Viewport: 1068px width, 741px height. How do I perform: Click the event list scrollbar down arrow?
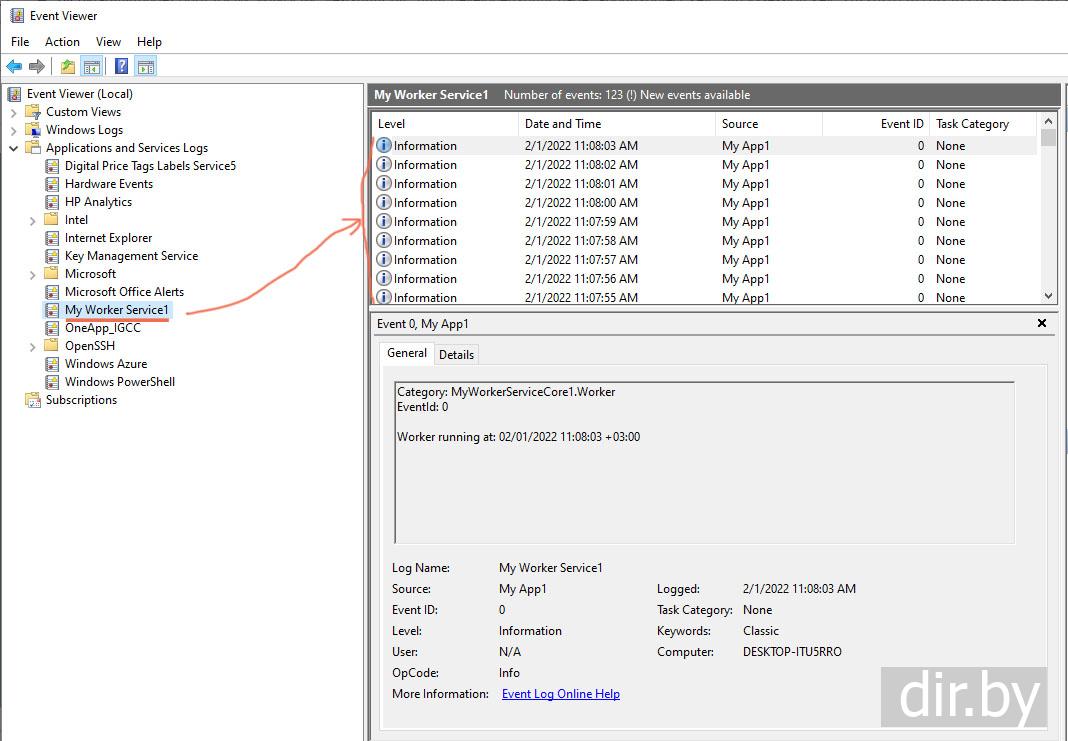1048,296
